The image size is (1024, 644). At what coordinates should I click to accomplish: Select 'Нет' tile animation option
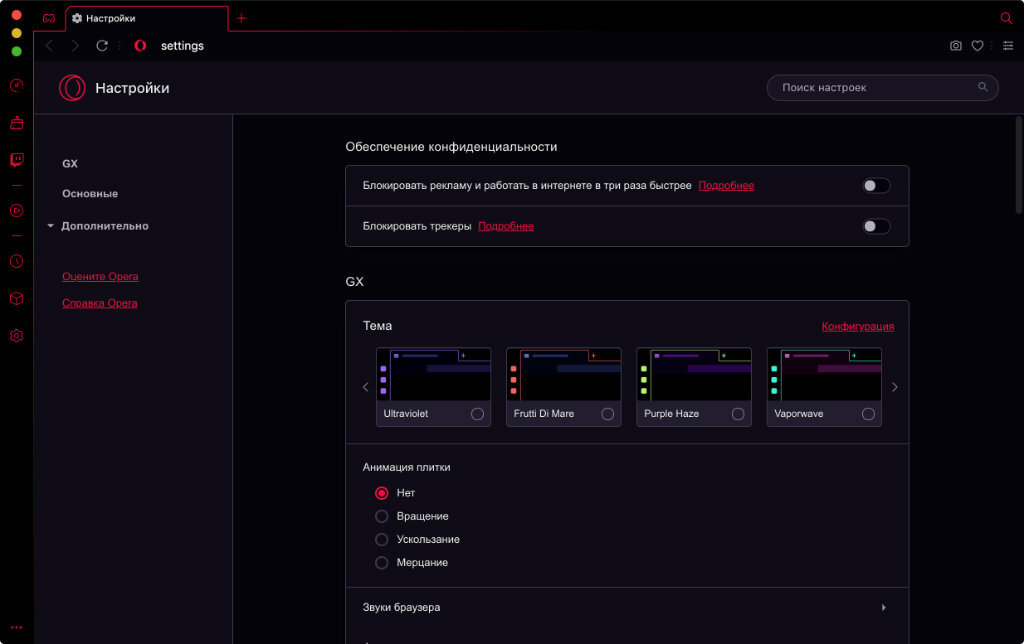381,492
